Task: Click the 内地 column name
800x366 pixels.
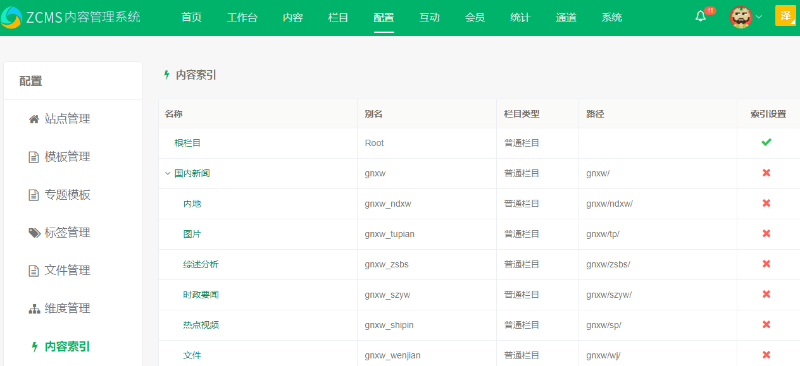Action: point(192,204)
